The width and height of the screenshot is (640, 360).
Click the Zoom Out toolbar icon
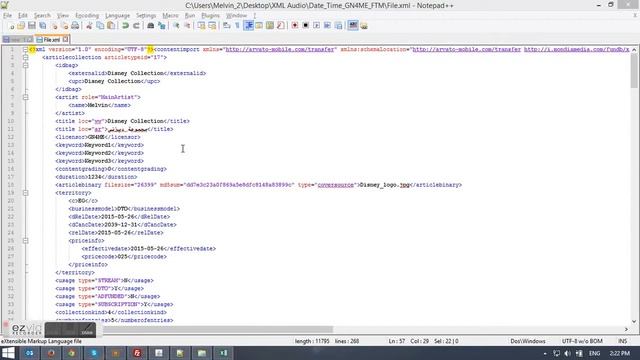click(187, 26)
